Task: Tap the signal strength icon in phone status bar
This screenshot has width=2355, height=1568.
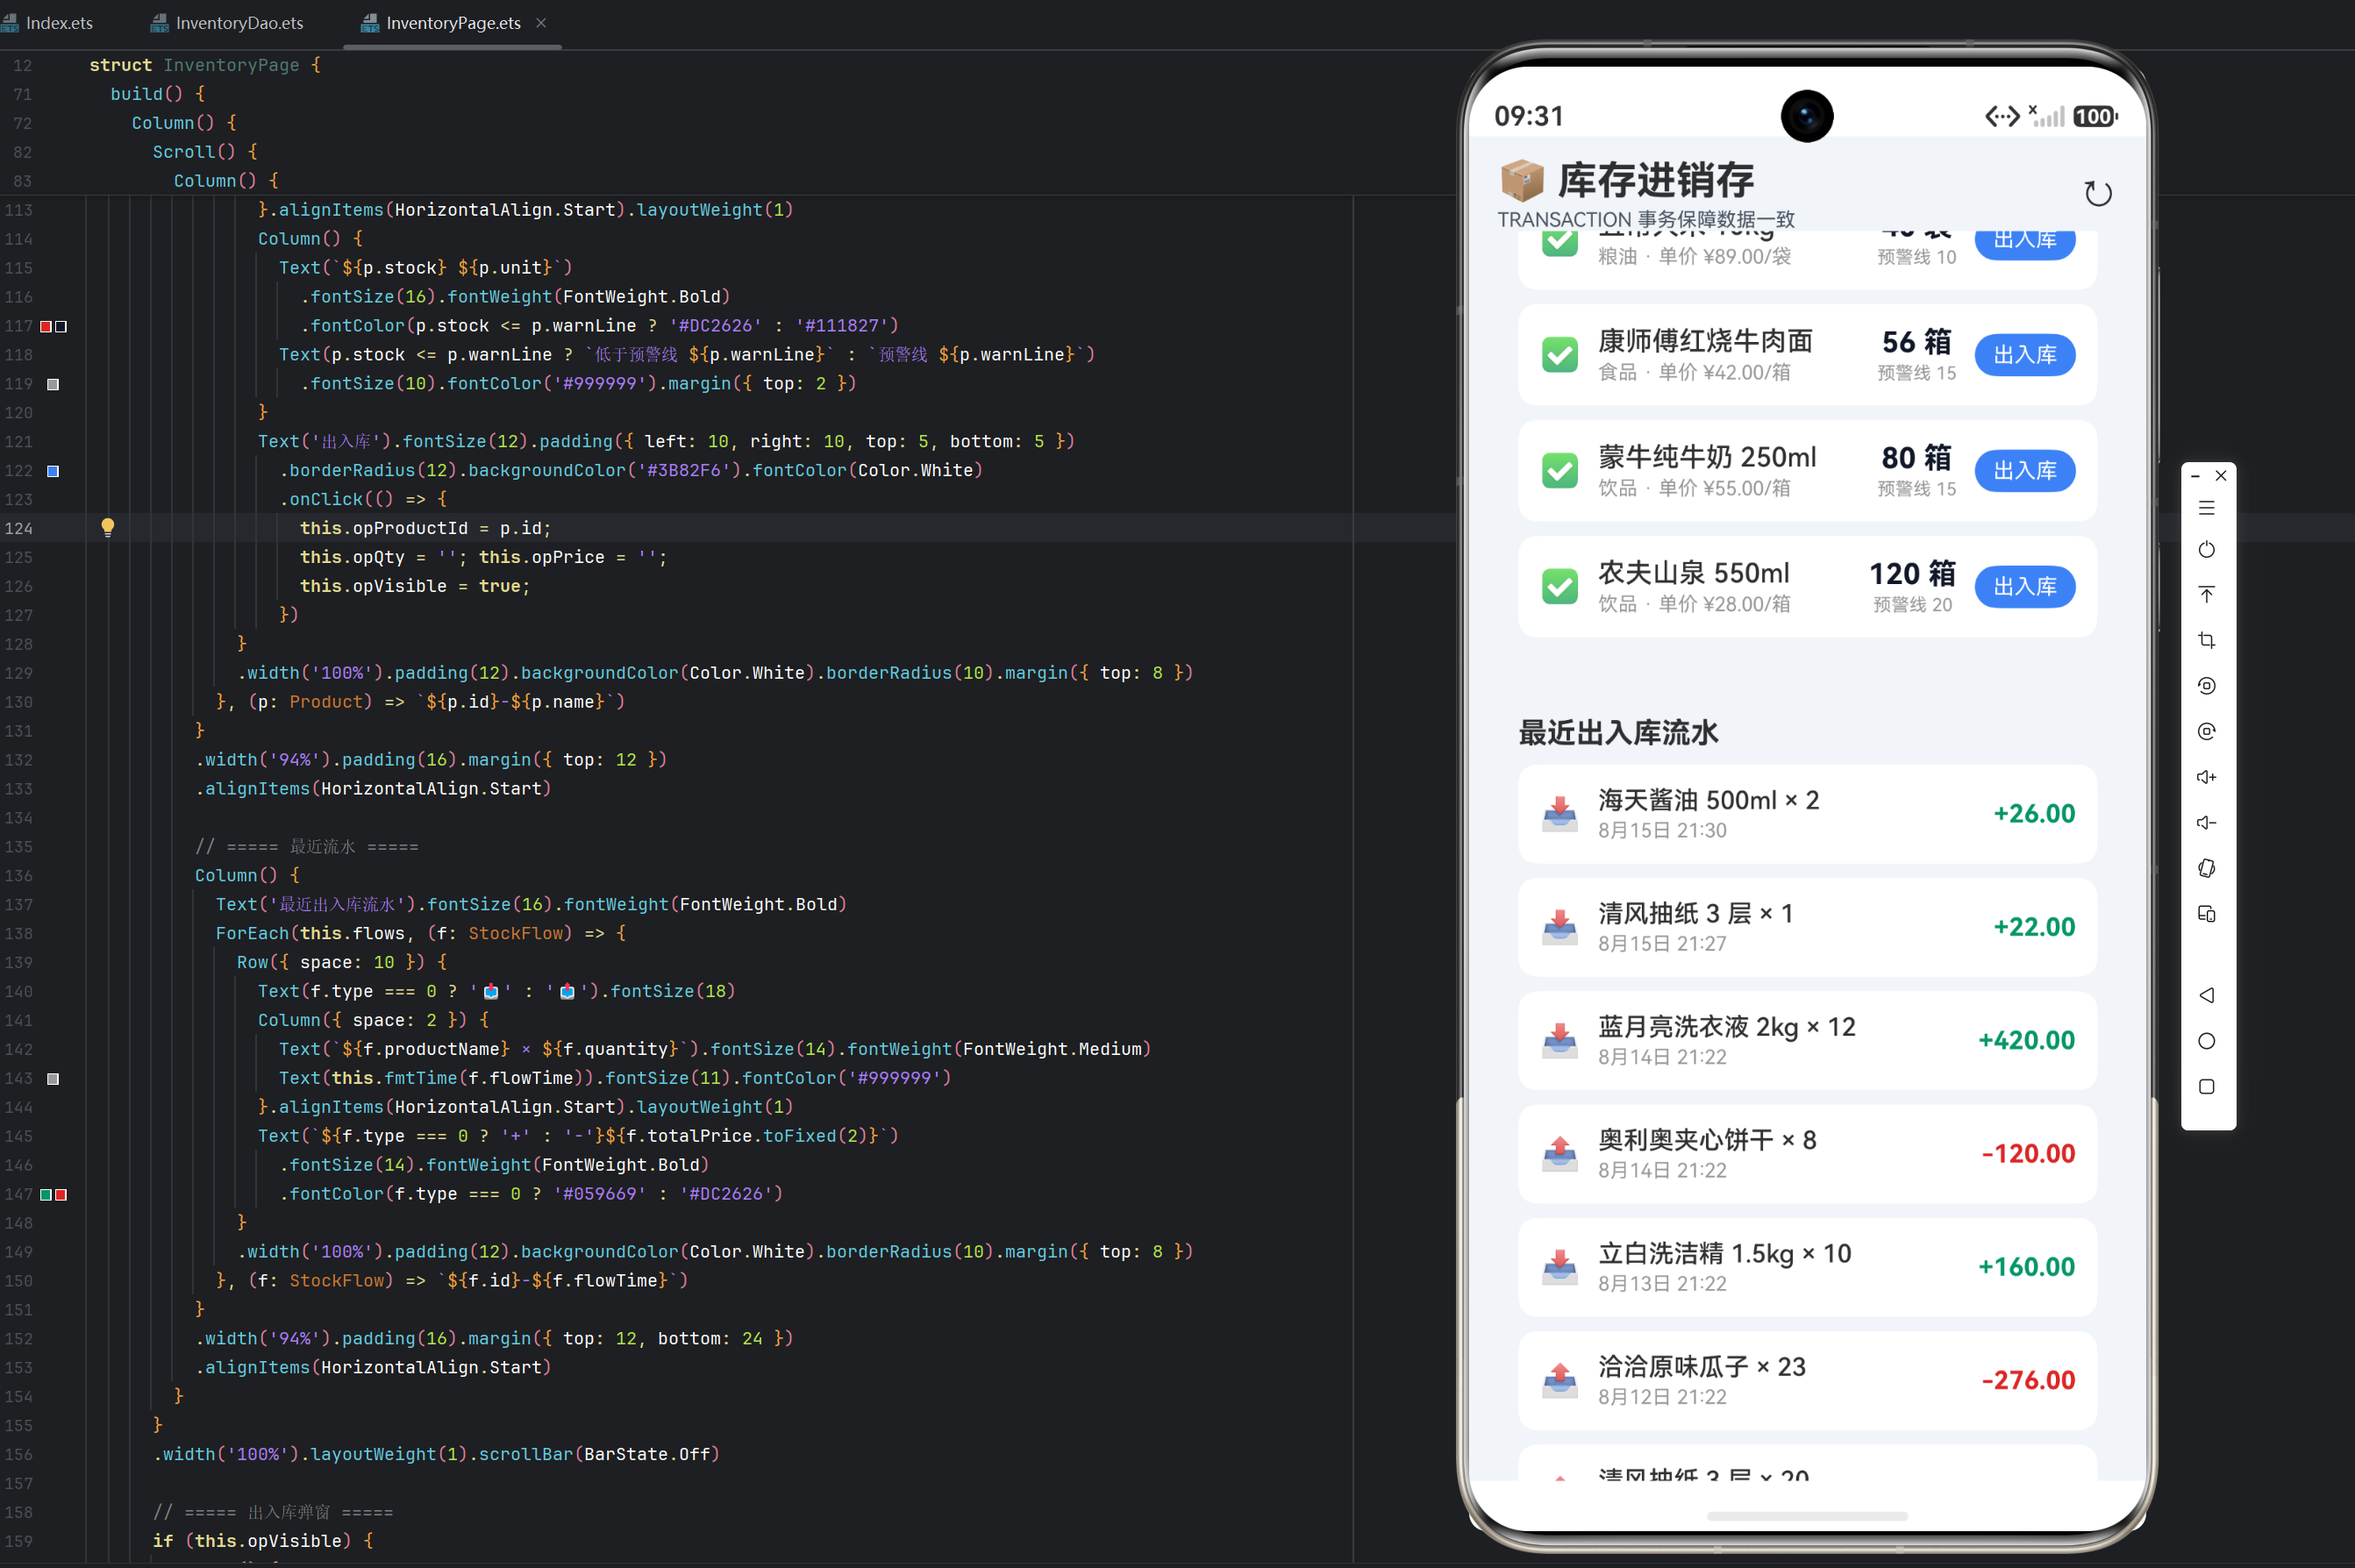Action: click(2046, 116)
